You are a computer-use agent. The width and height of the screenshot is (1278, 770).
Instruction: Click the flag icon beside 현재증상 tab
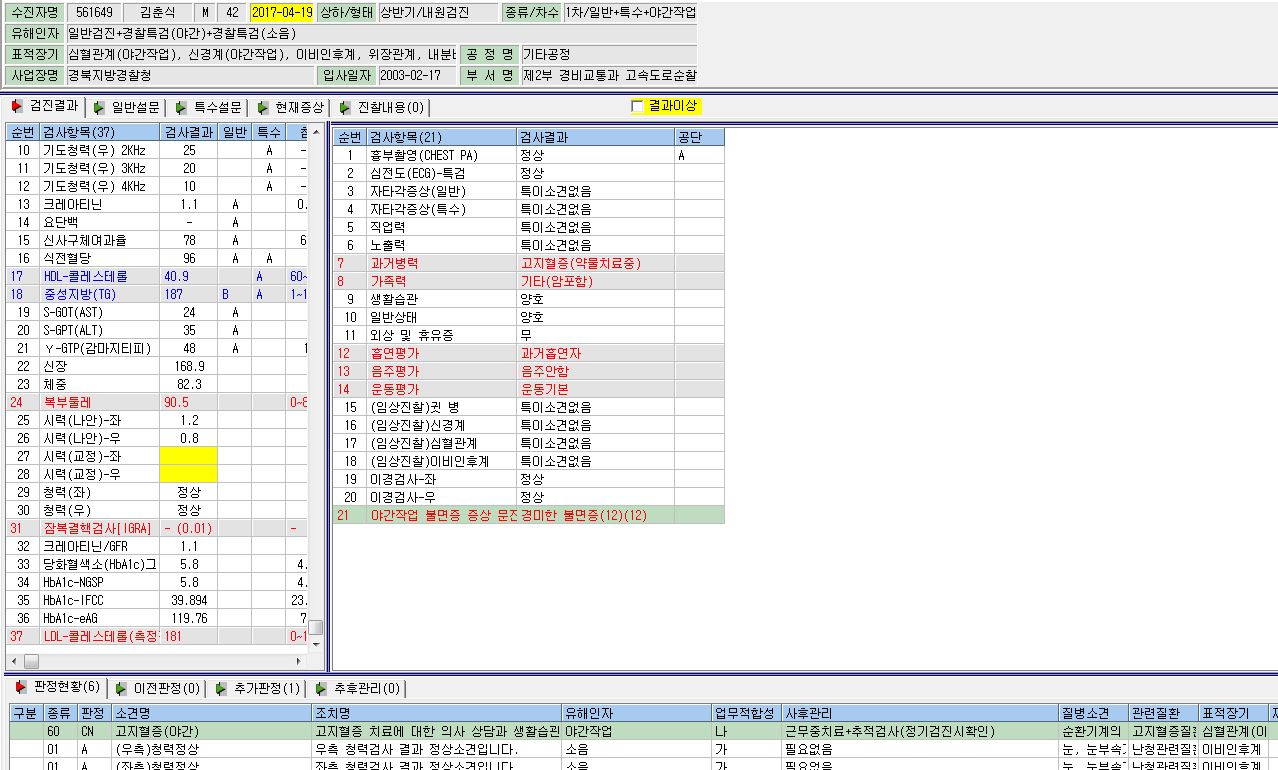pos(263,107)
